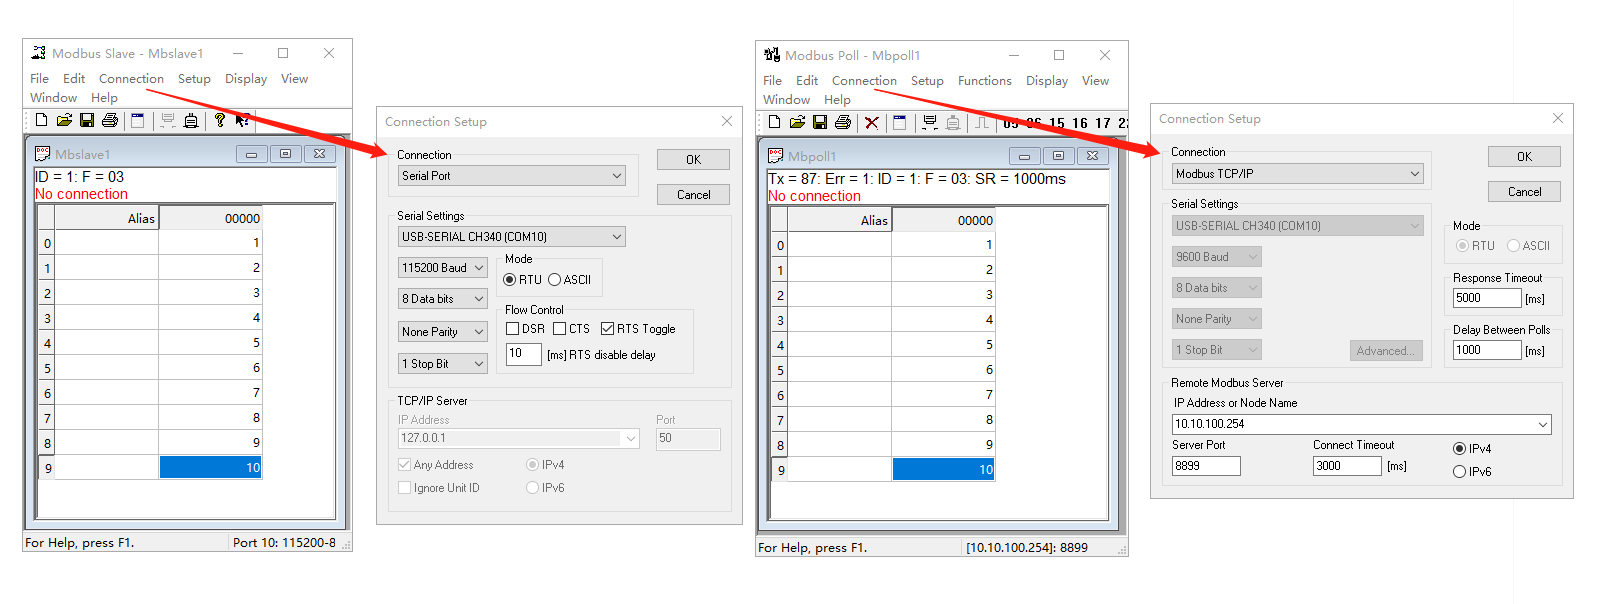Screen dimensions: 1597x604
Task: Click New document icon in Modbus Poll toolbar
Action: (x=774, y=122)
